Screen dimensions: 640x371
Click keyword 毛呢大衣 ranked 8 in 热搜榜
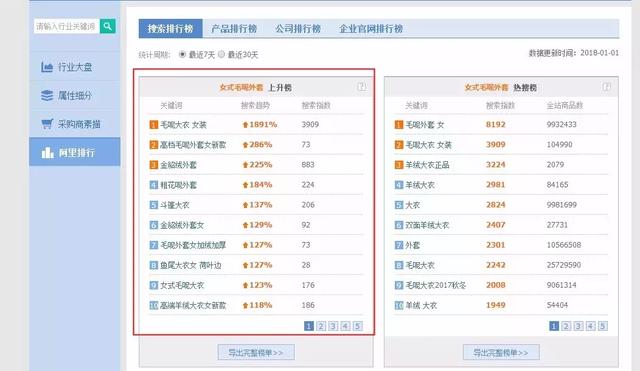[420, 265]
